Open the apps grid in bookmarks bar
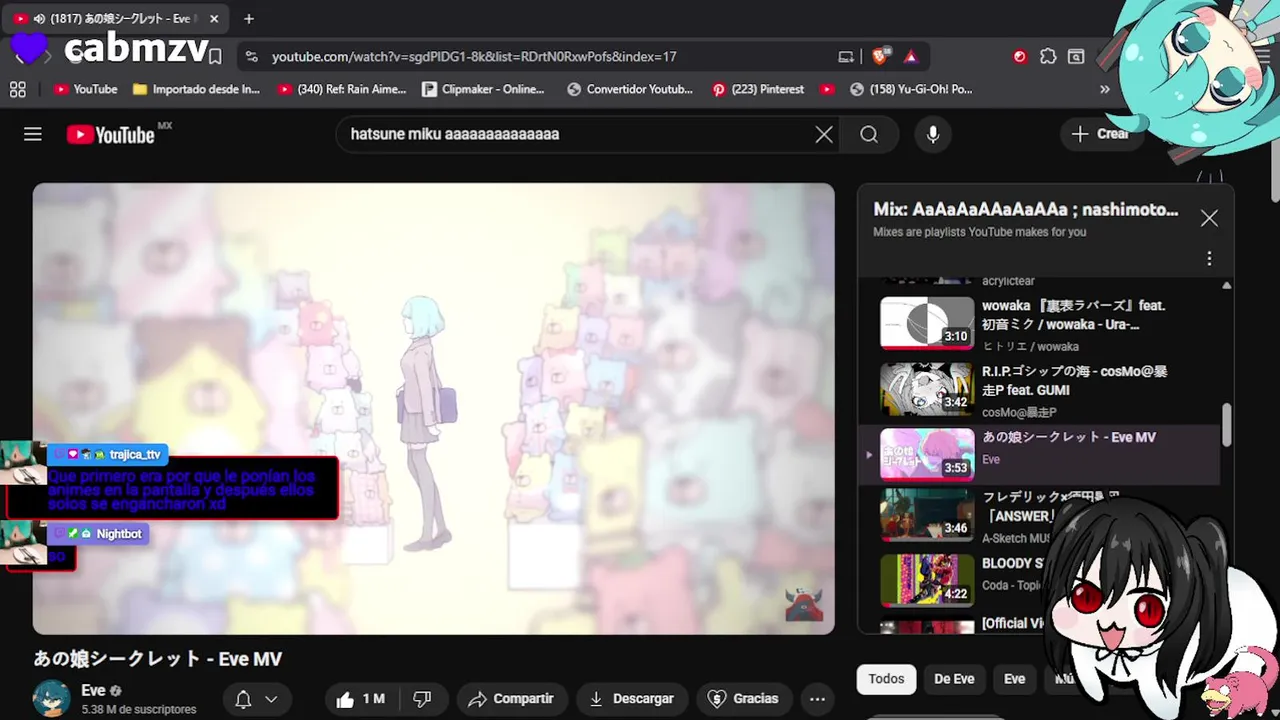This screenshot has width=1280, height=720. [x=17, y=89]
